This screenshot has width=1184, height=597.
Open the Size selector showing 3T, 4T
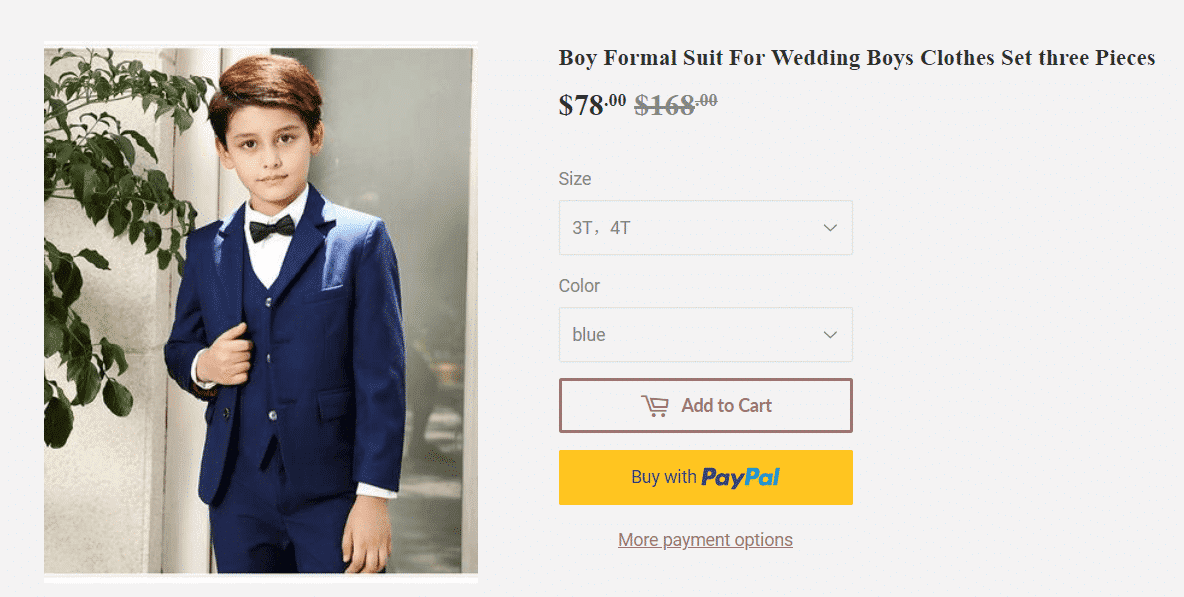point(705,227)
